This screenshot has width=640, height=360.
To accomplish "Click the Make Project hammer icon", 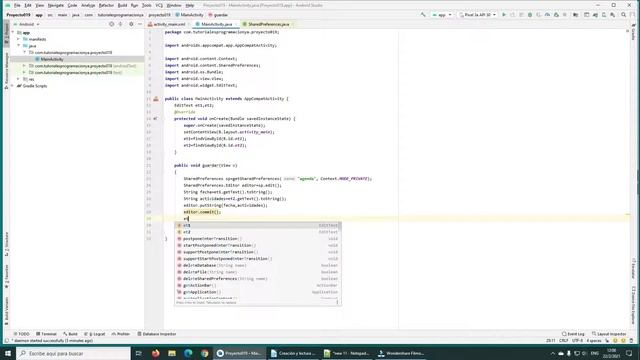I will pyautogui.click(x=423, y=15).
